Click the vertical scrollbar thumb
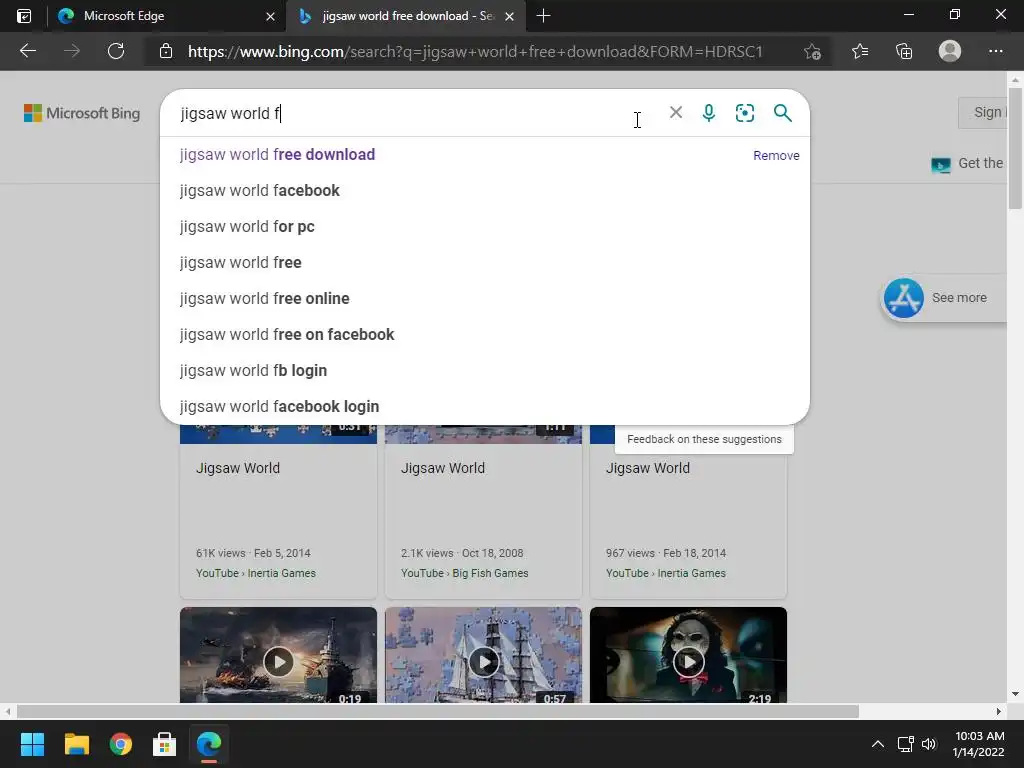 pyautogui.click(x=1015, y=150)
